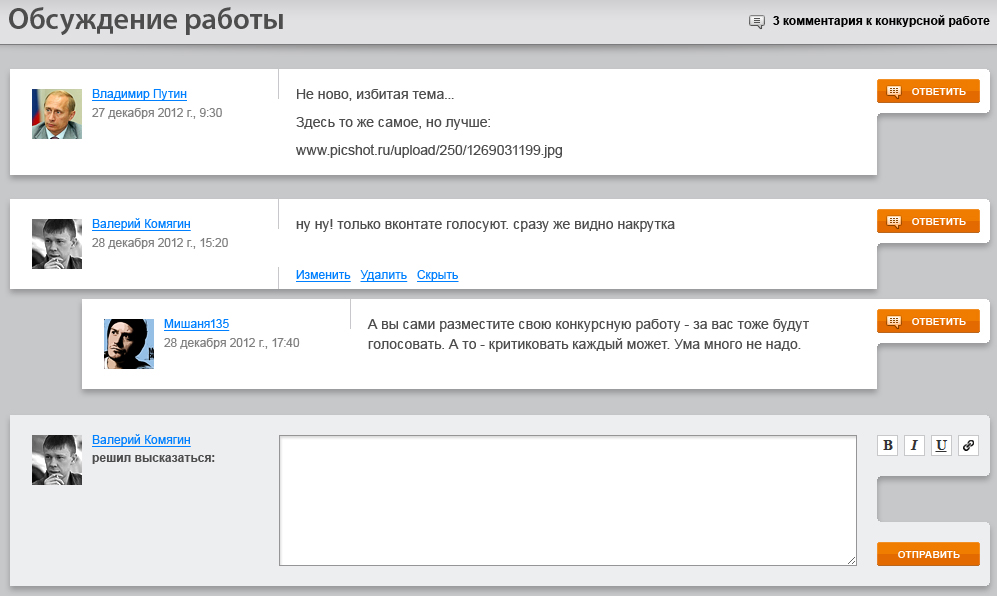Screen dimensions: 997x596
Task: Open Валерий Комягин profile link in second comment
Action: 141,223
